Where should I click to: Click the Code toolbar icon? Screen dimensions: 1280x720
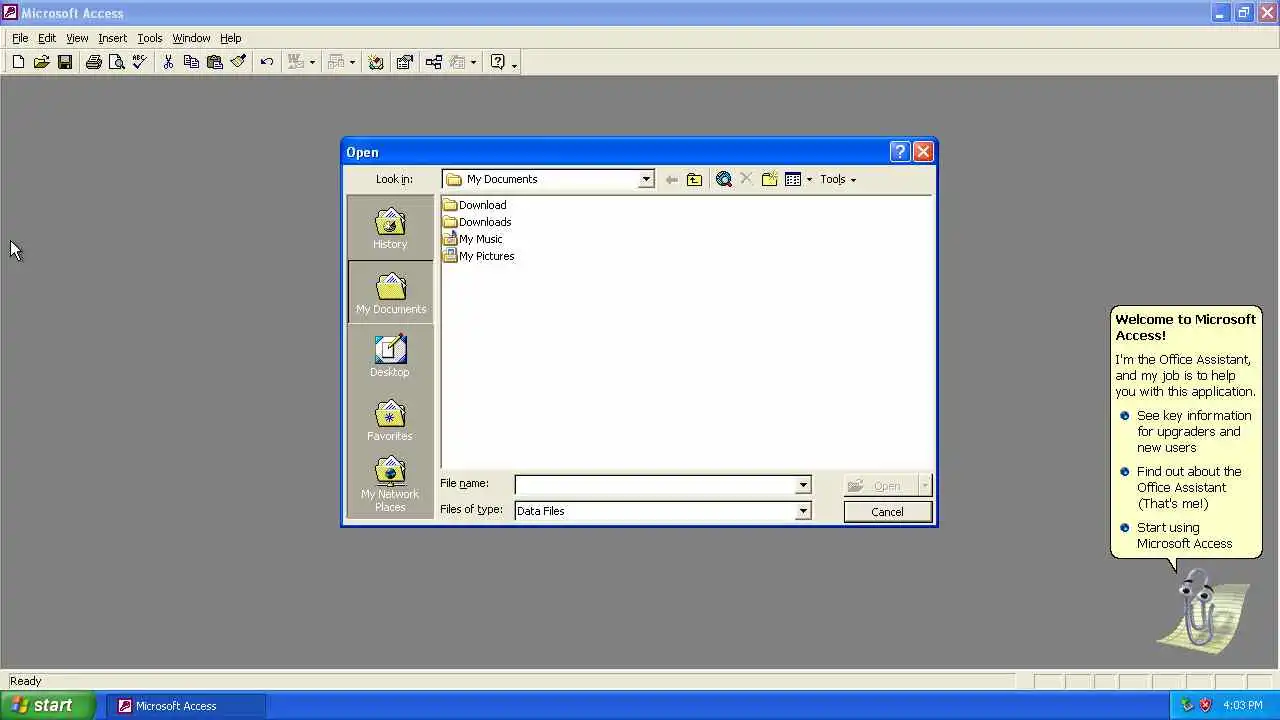[x=376, y=62]
